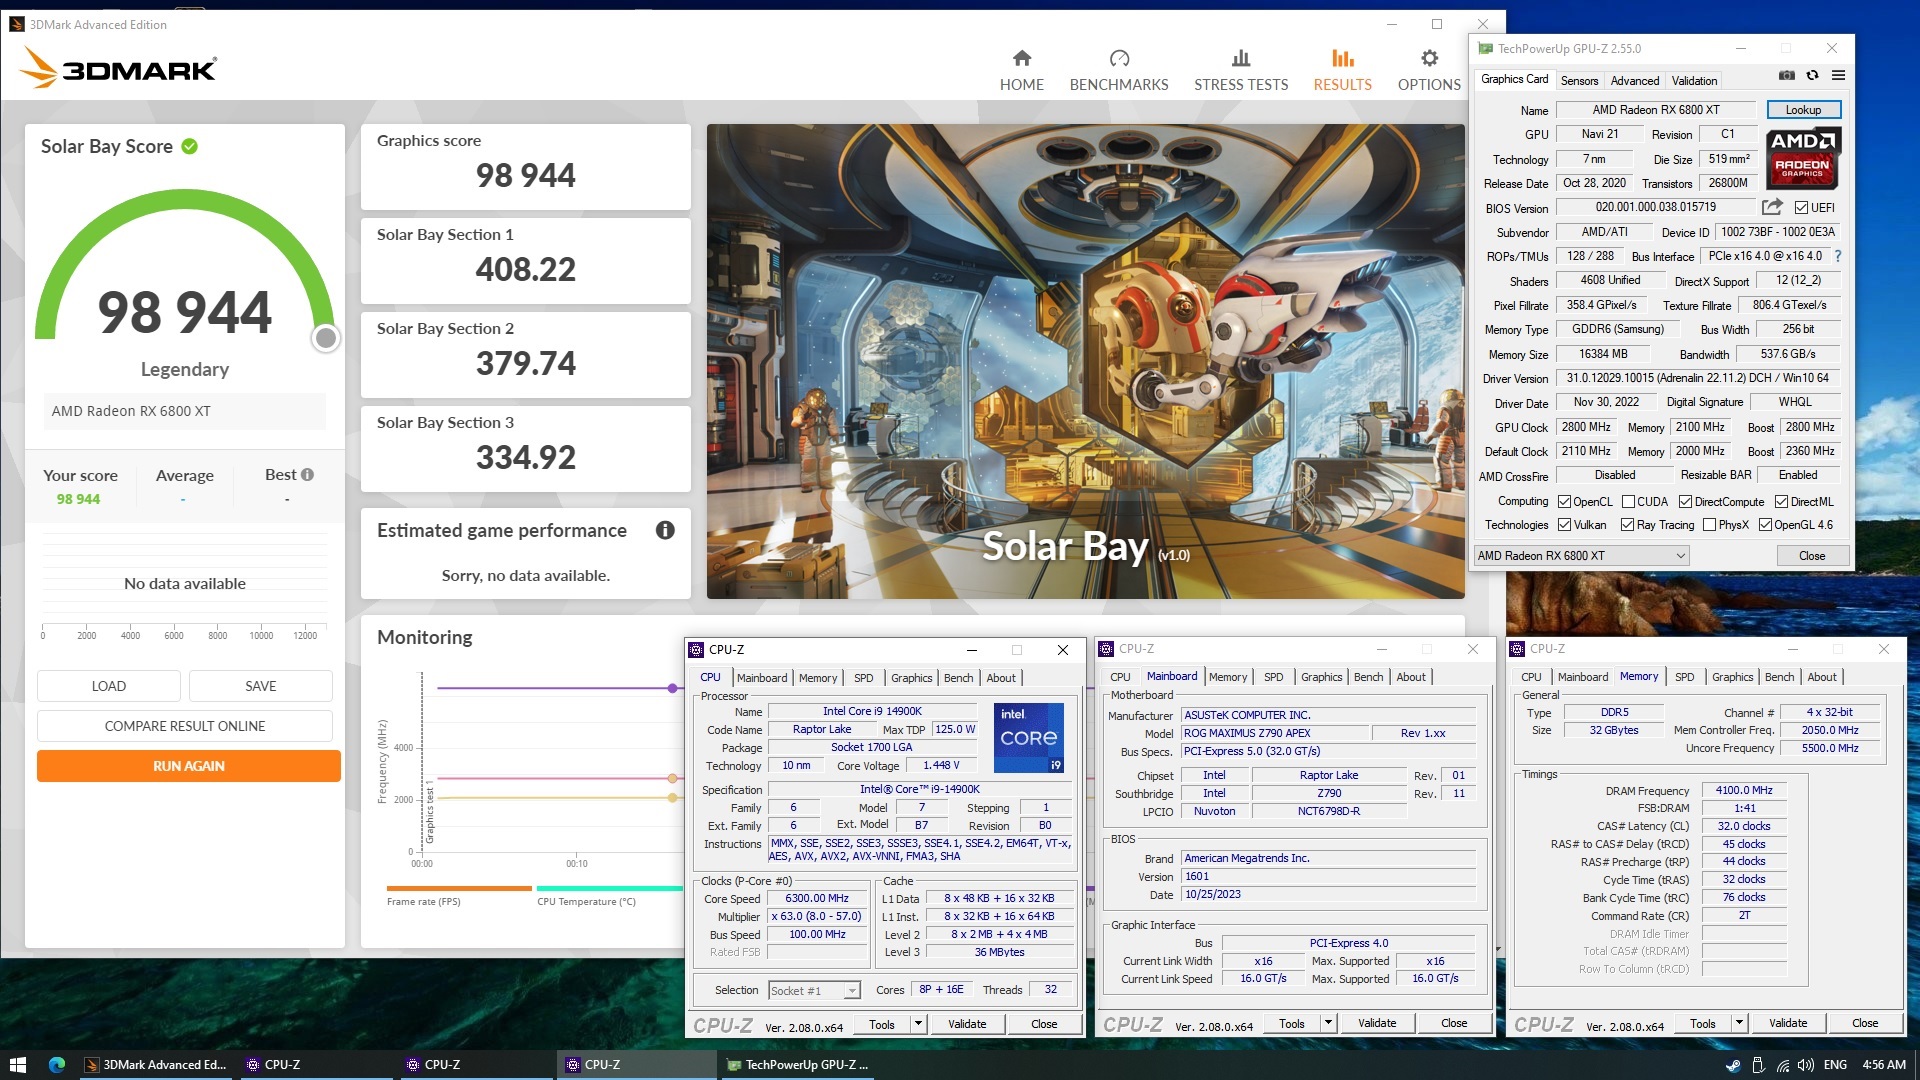1920x1080 pixels.
Task: Click the Bus Interface question mark in GPU-Z
Action: coord(1838,256)
